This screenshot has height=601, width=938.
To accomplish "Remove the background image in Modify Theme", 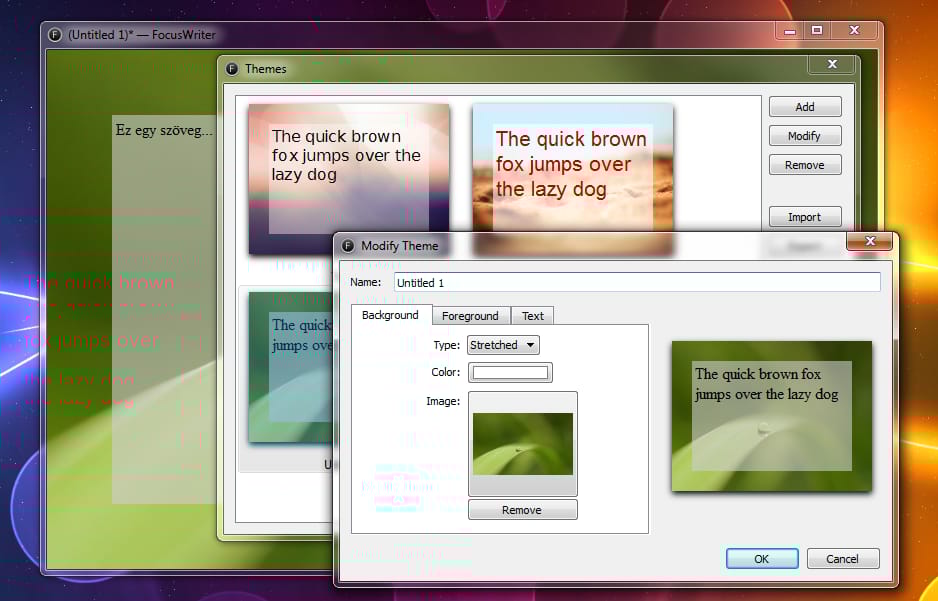I will (522, 510).
